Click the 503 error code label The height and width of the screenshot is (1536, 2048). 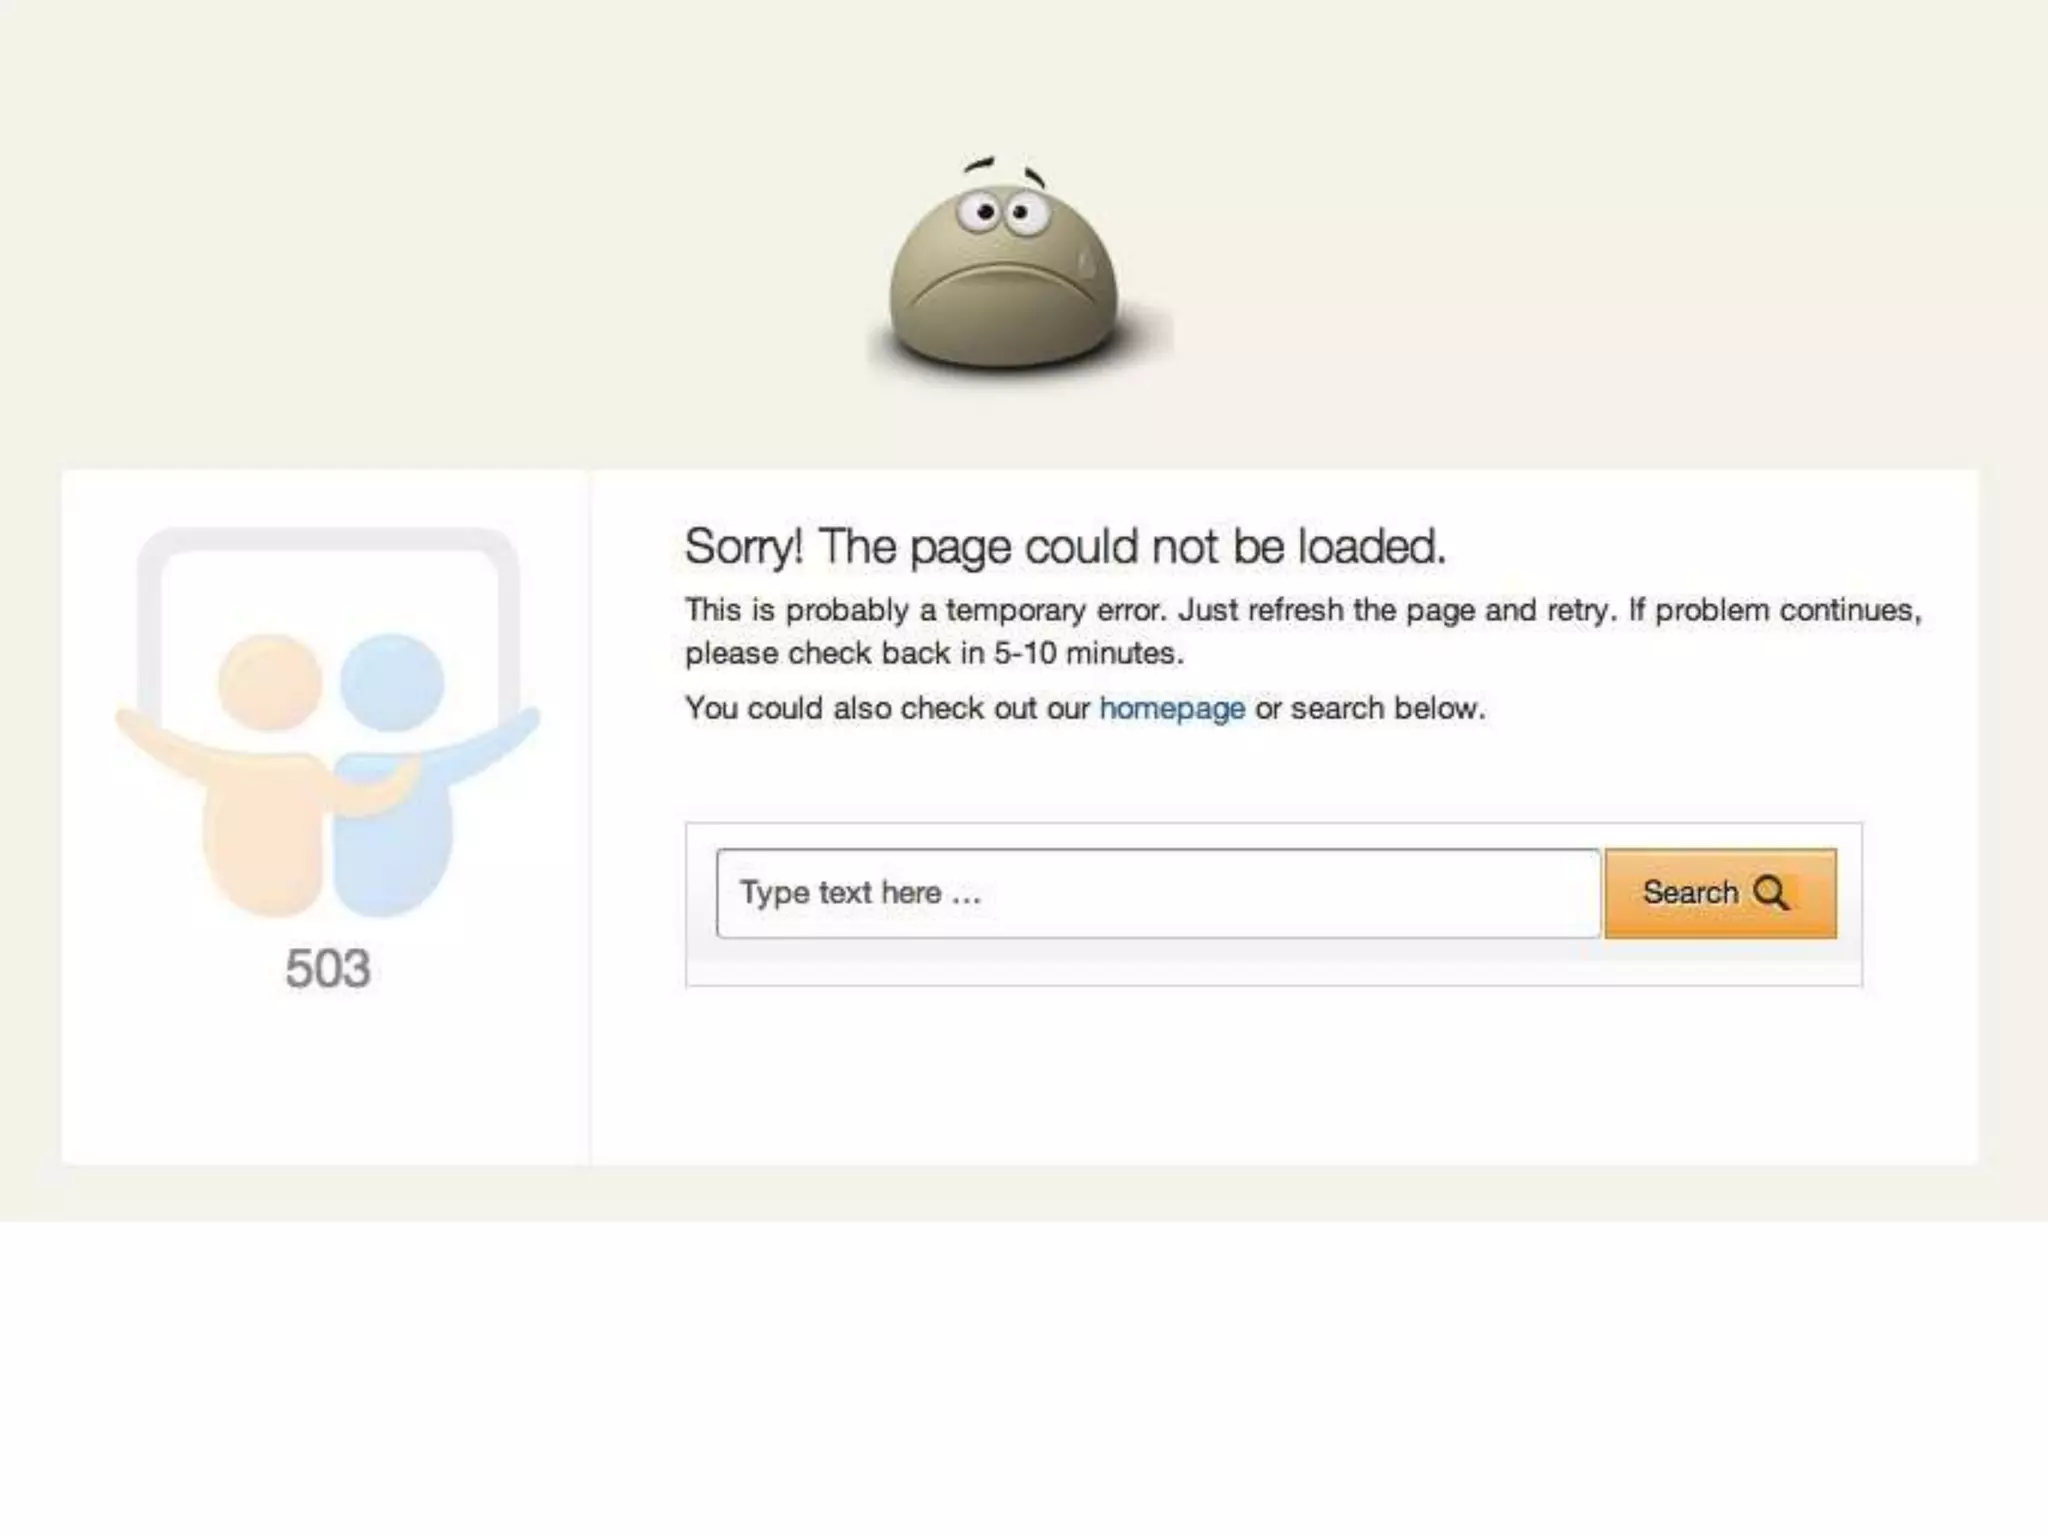328,968
